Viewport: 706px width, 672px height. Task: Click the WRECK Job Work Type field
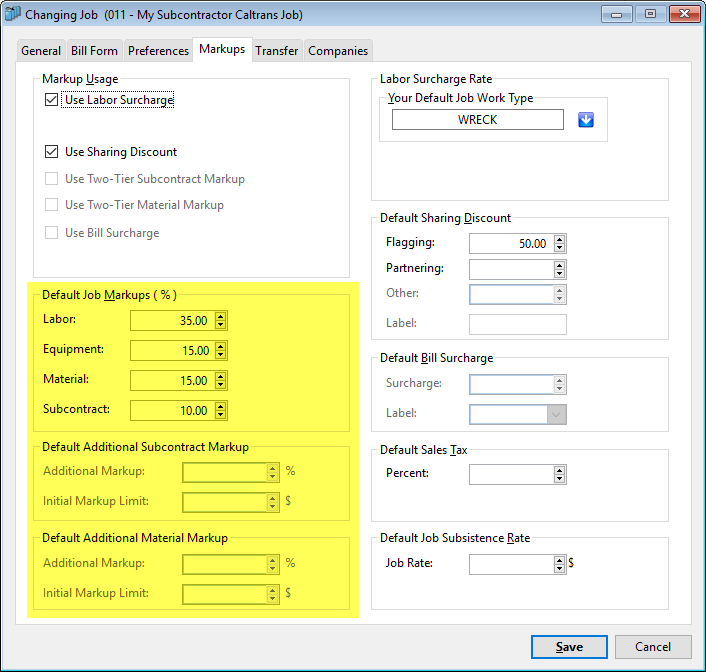click(x=478, y=120)
